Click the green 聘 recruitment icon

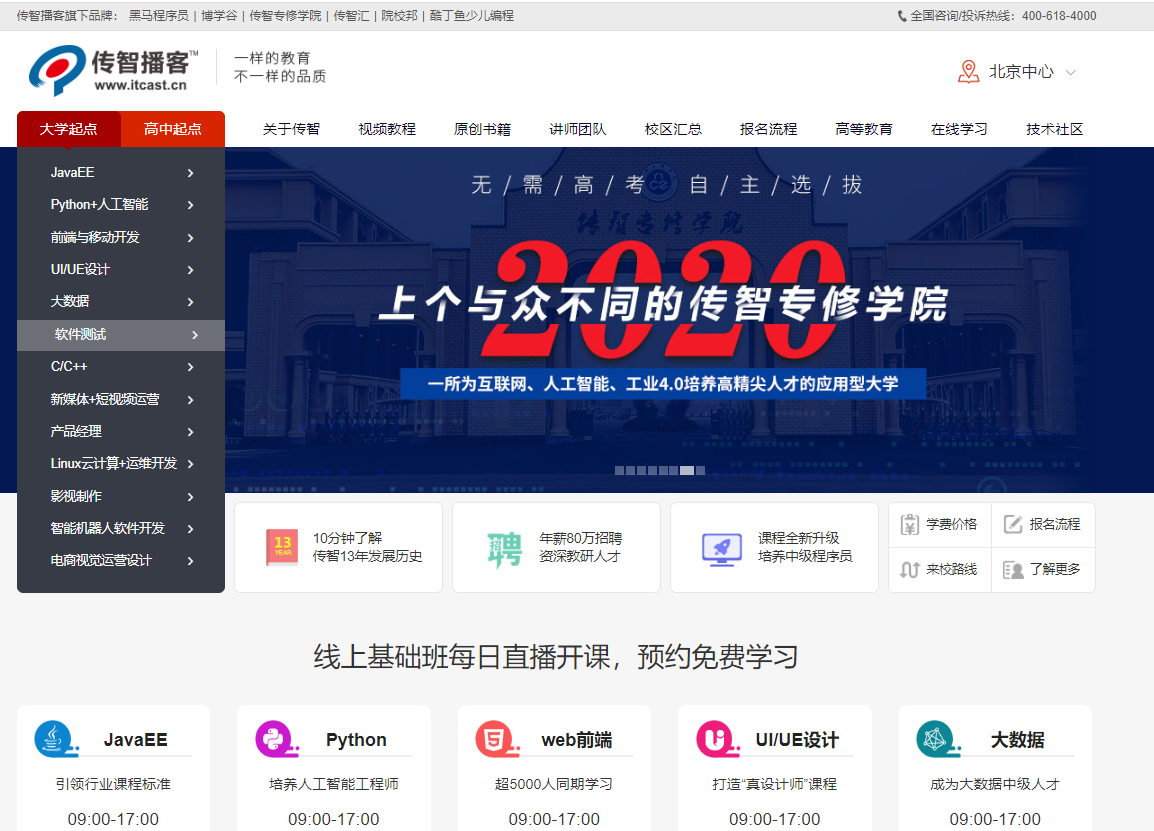tap(504, 548)
